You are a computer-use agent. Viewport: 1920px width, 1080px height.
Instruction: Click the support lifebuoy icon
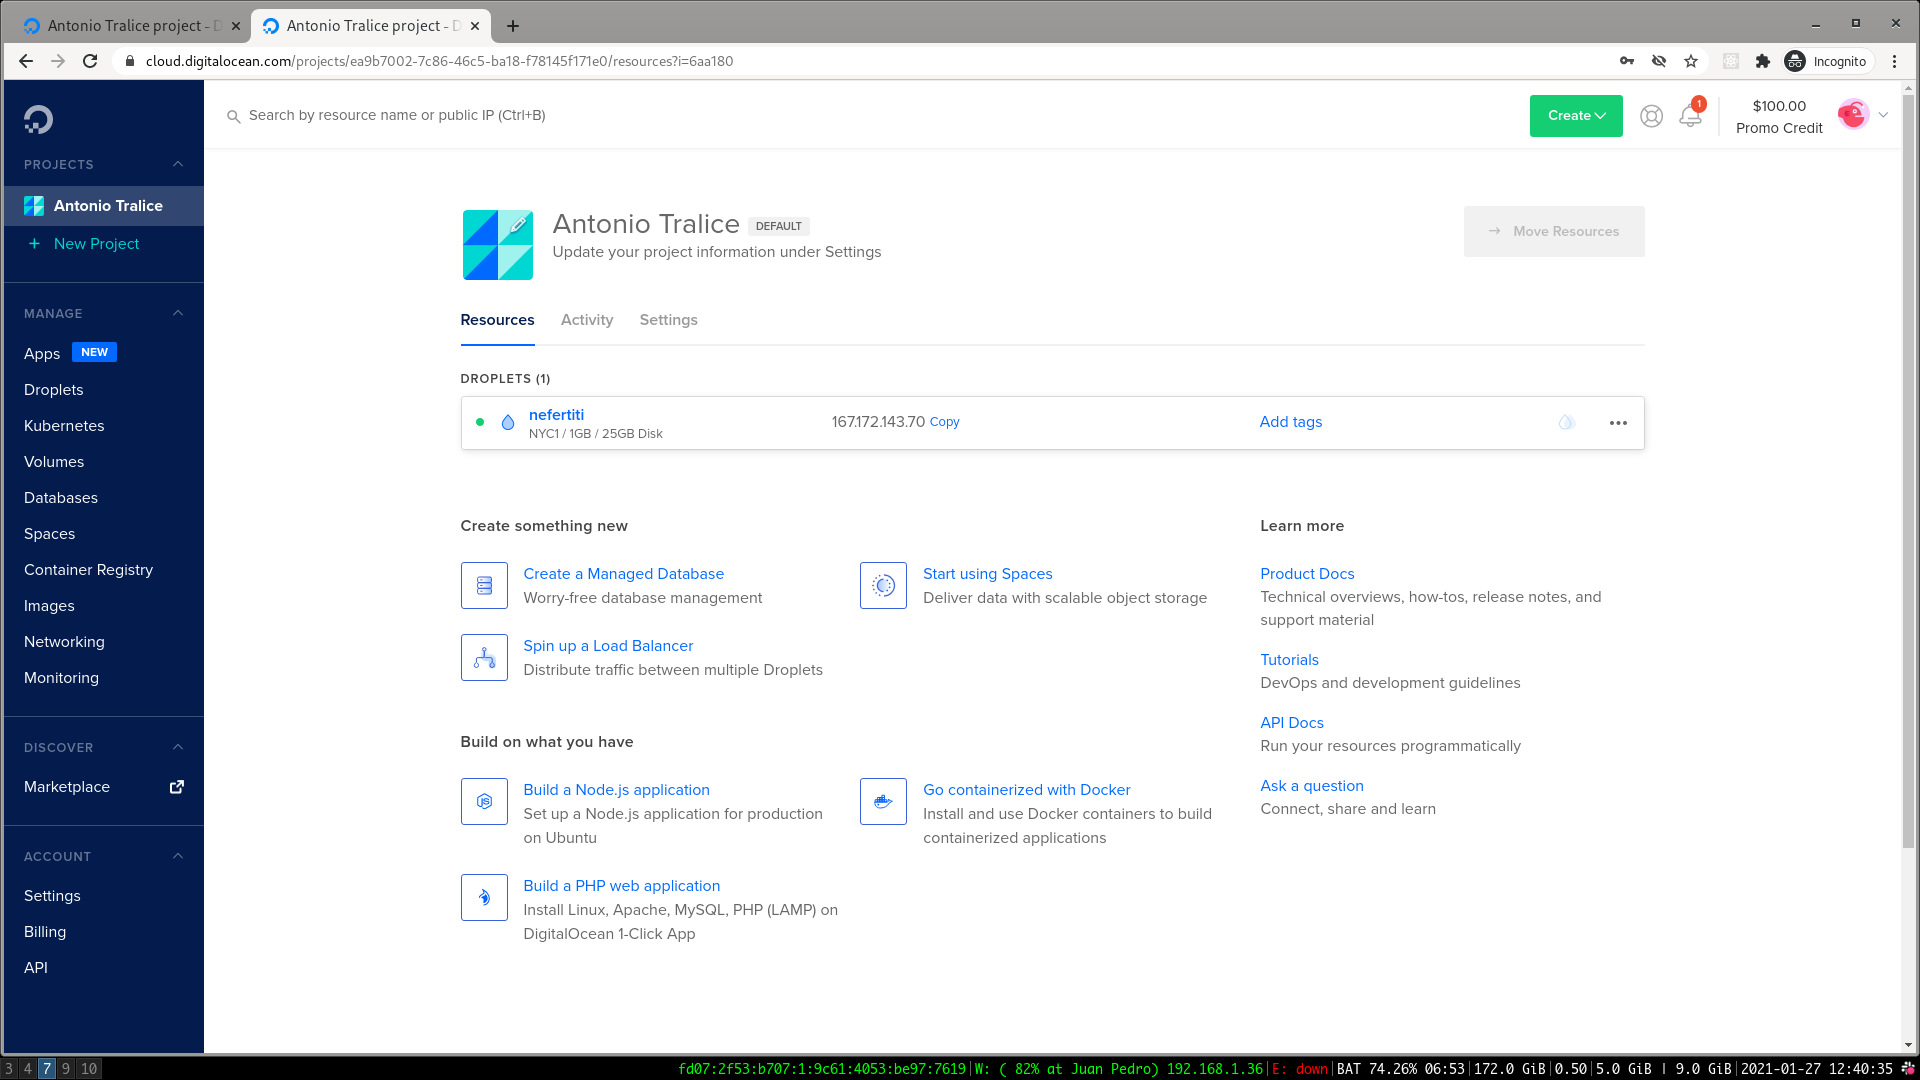click(x=1651, y=116)
